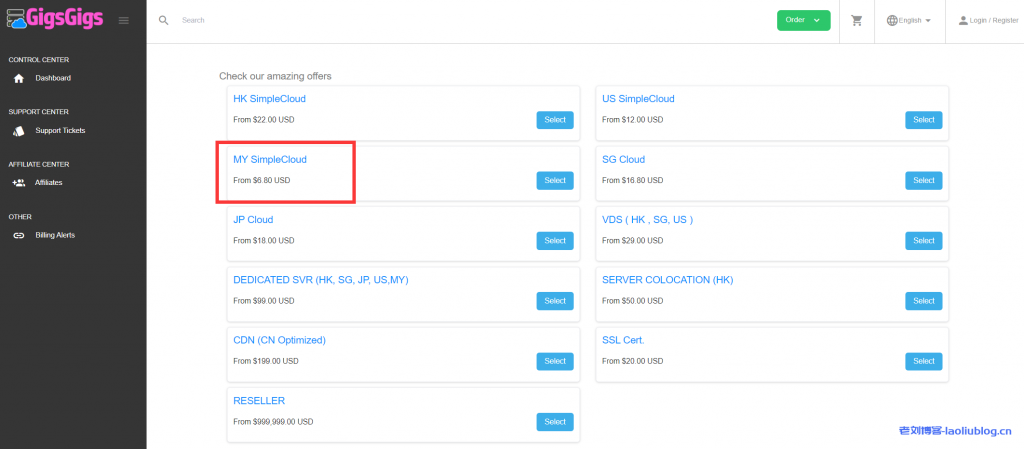Select the MY SimpleCloud offer
1024x449 pixels.
click(554, 180)
